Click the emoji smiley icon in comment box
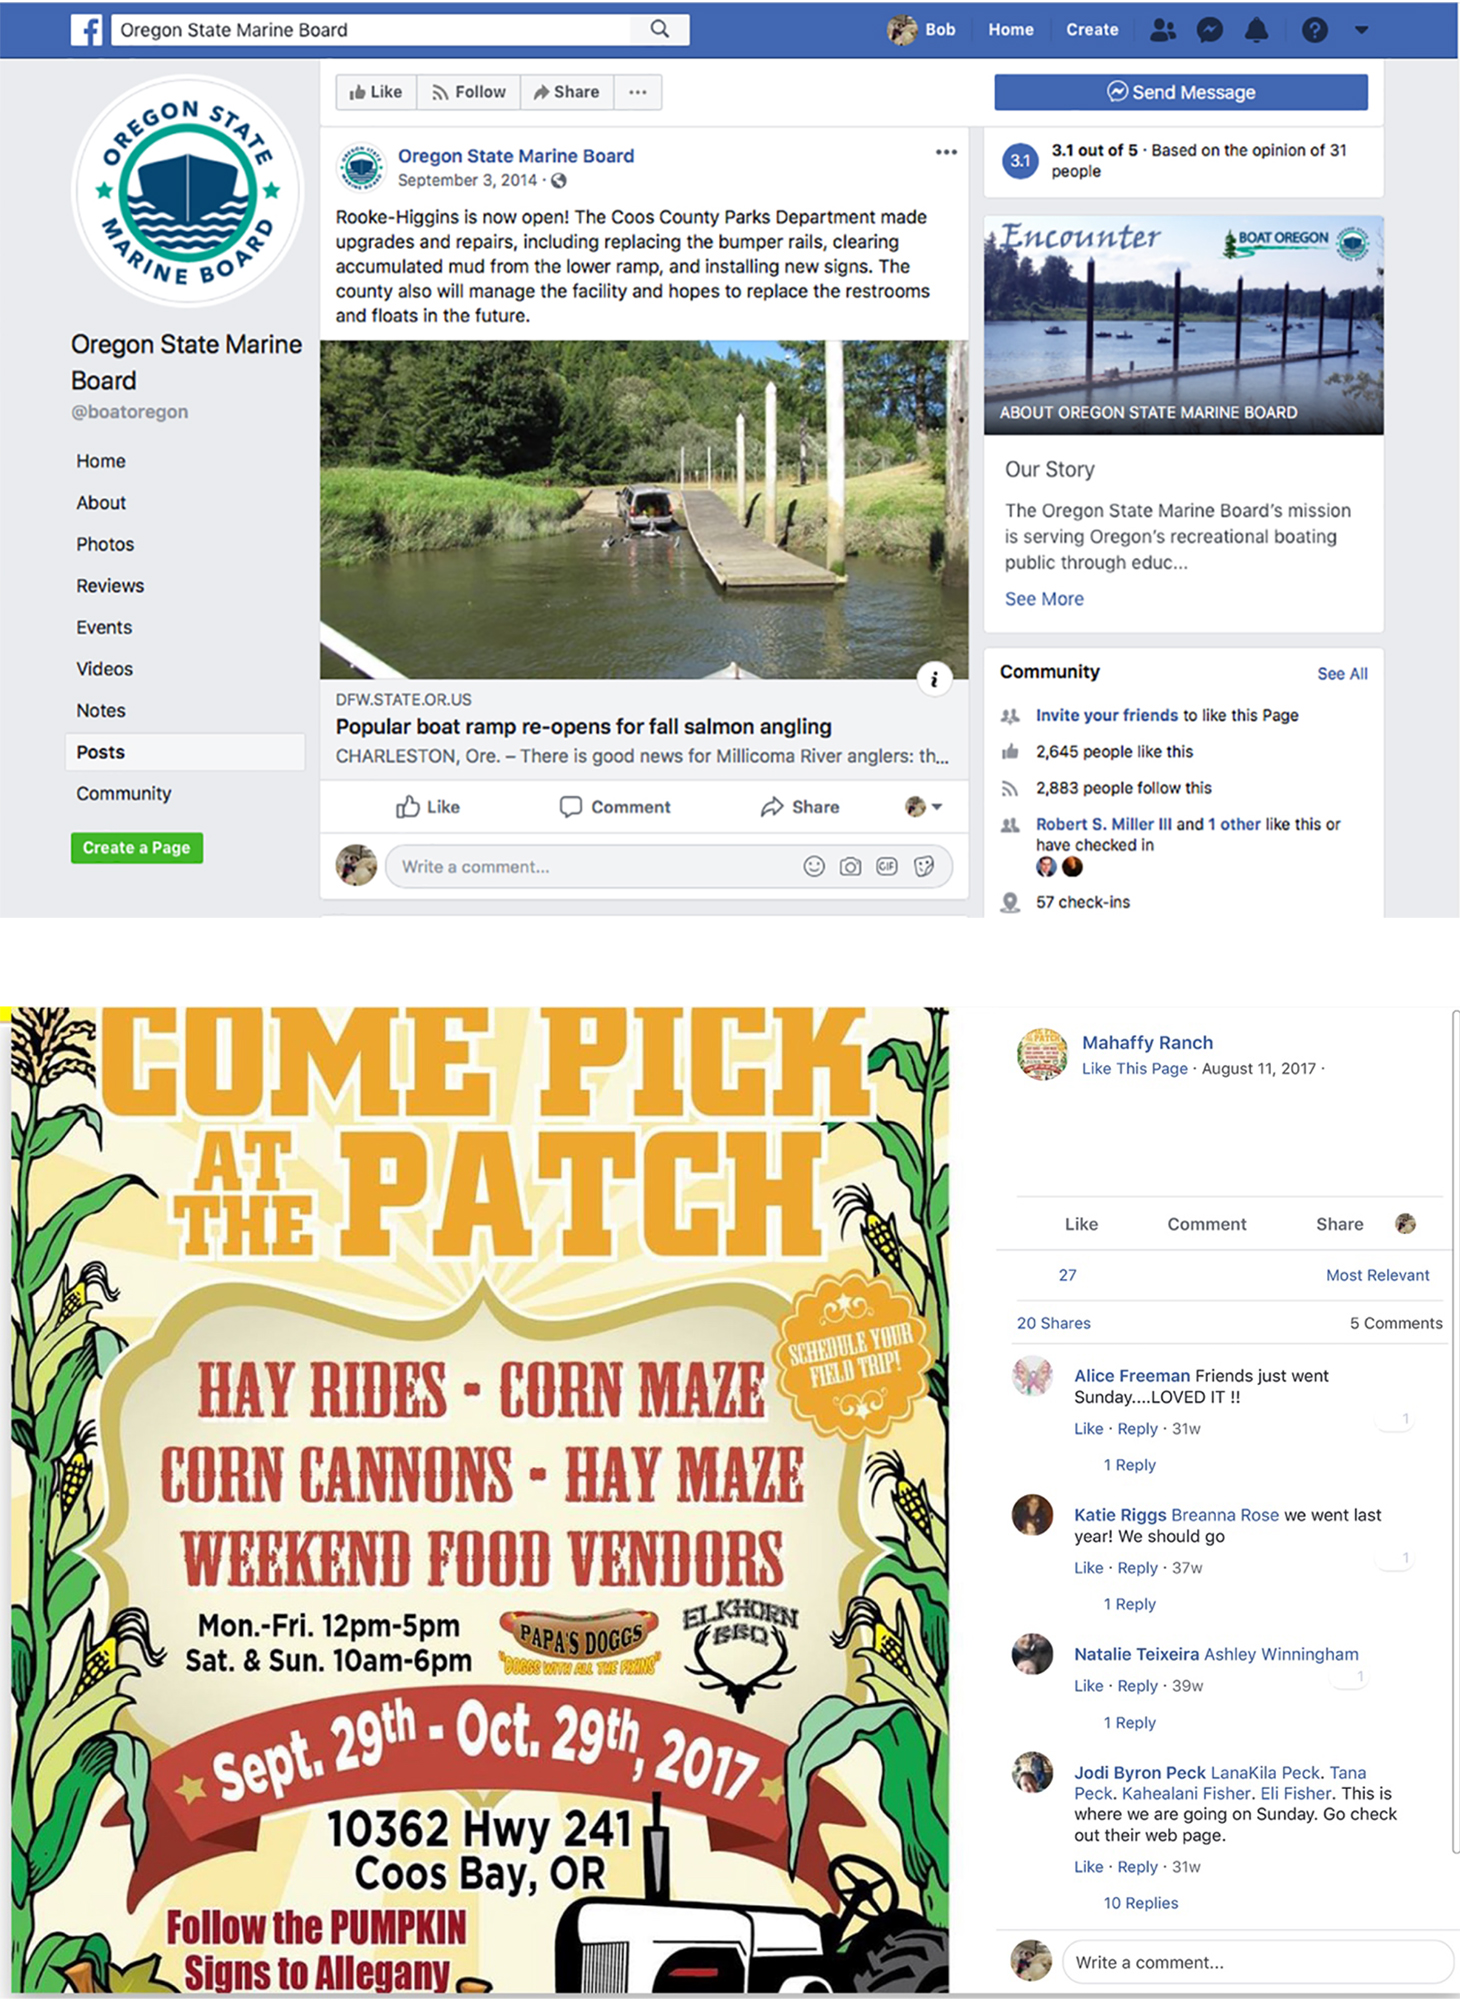This screenshot has height=2000, width=1460. coord(814,866)
